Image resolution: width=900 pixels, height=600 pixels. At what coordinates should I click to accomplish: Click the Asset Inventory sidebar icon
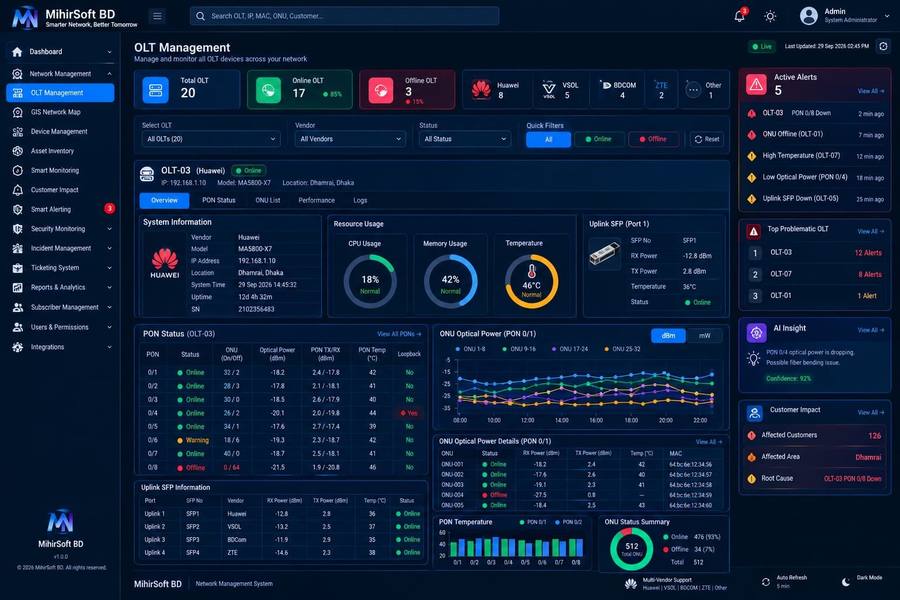(18, 151)
